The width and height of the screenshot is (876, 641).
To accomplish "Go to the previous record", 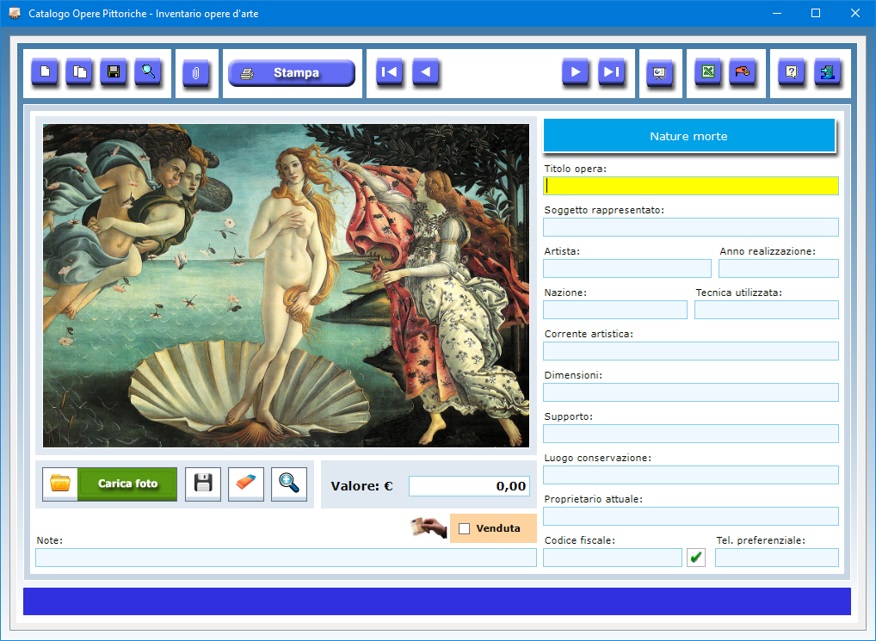I will [x=426, y=72].
